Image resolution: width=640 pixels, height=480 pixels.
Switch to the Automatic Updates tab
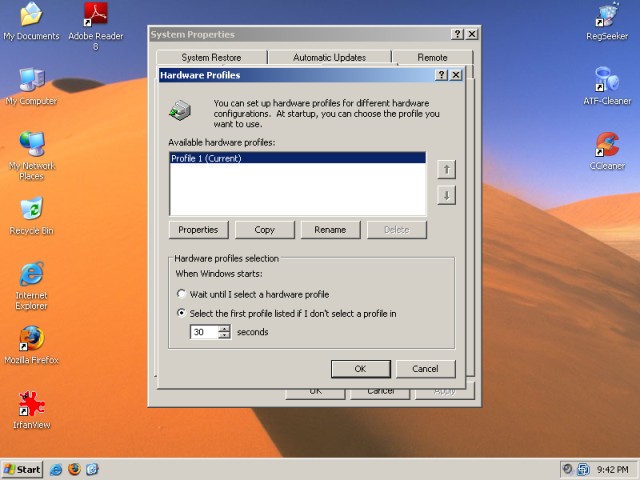coord(329,58)
